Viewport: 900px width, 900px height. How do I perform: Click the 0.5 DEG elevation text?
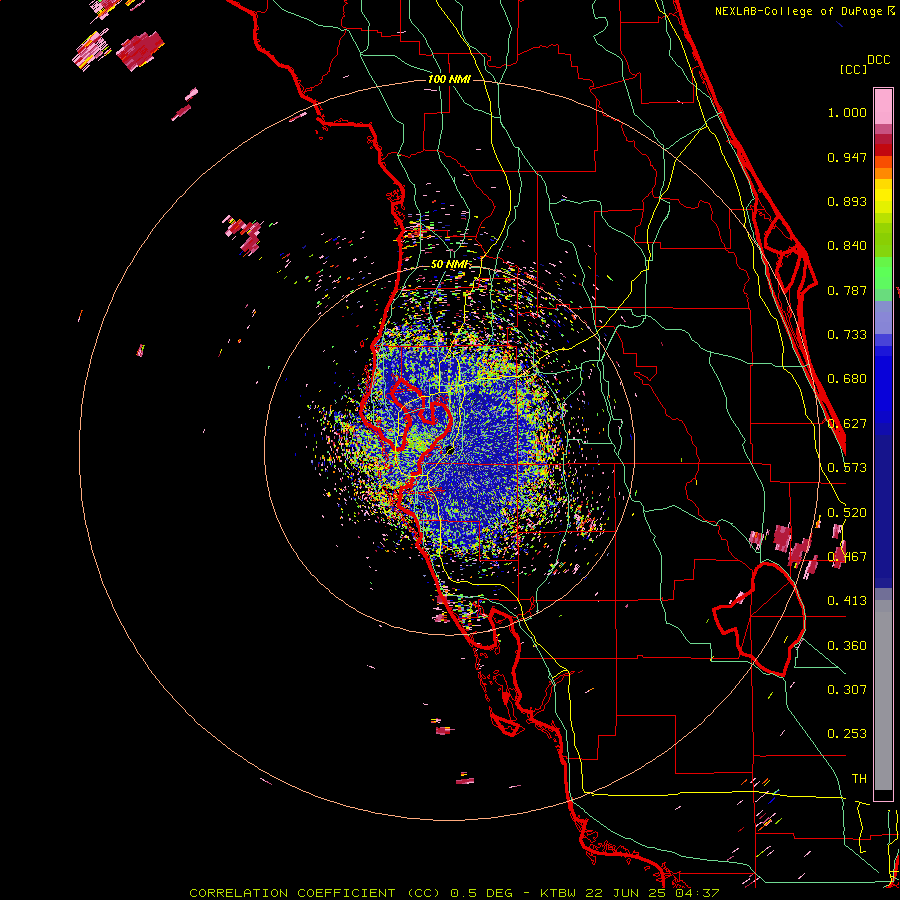[481, 893]
